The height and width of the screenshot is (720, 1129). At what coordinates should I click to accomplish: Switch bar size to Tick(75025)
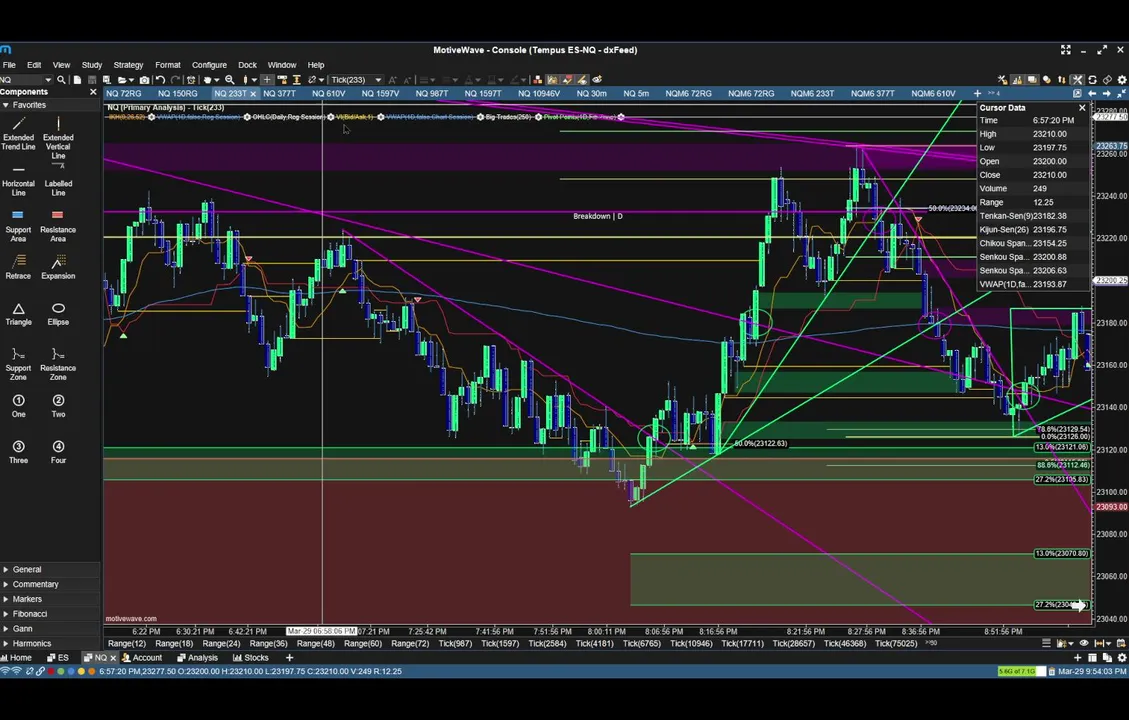[896, 644]
